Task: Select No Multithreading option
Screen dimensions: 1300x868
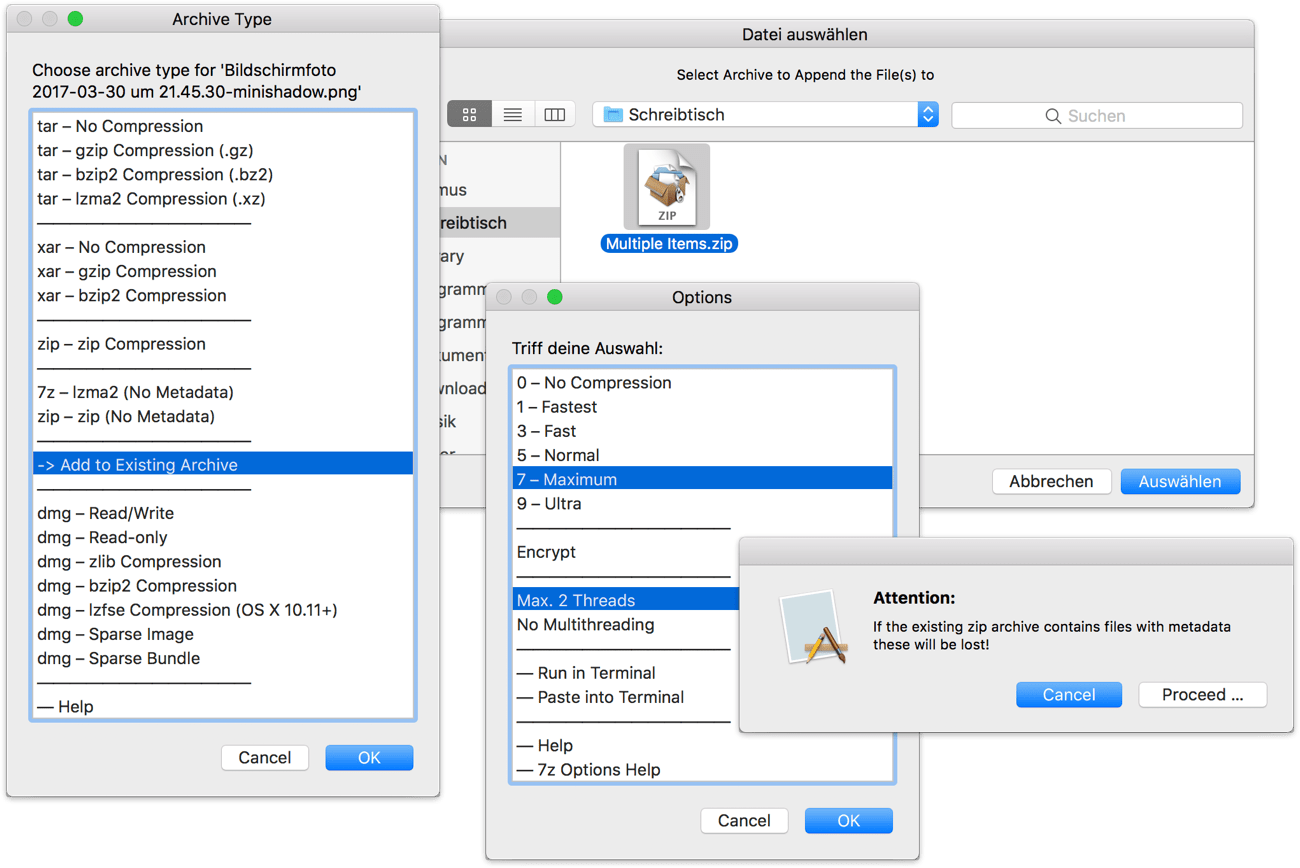Action: [626, 624]
